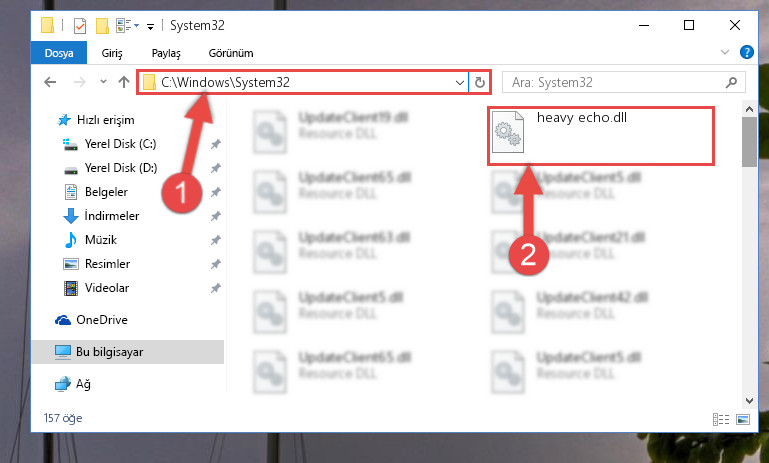Expand the address bar history dropdown

[x=460, y=82]
